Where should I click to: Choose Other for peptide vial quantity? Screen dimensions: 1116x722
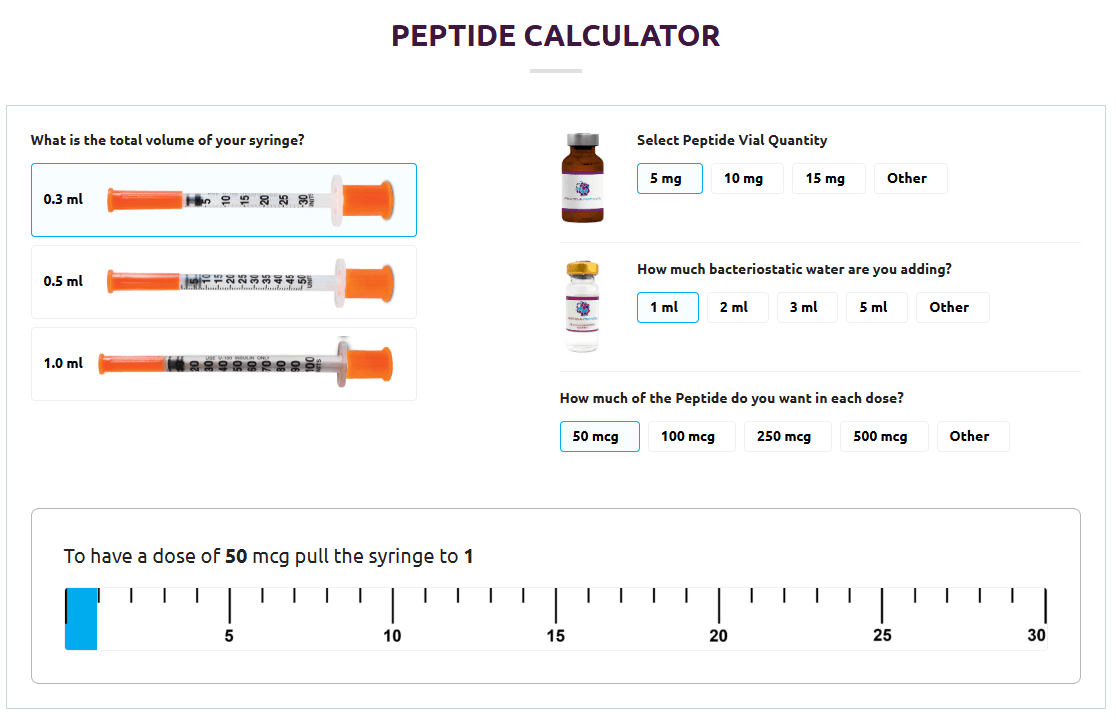tap(910, 179)
